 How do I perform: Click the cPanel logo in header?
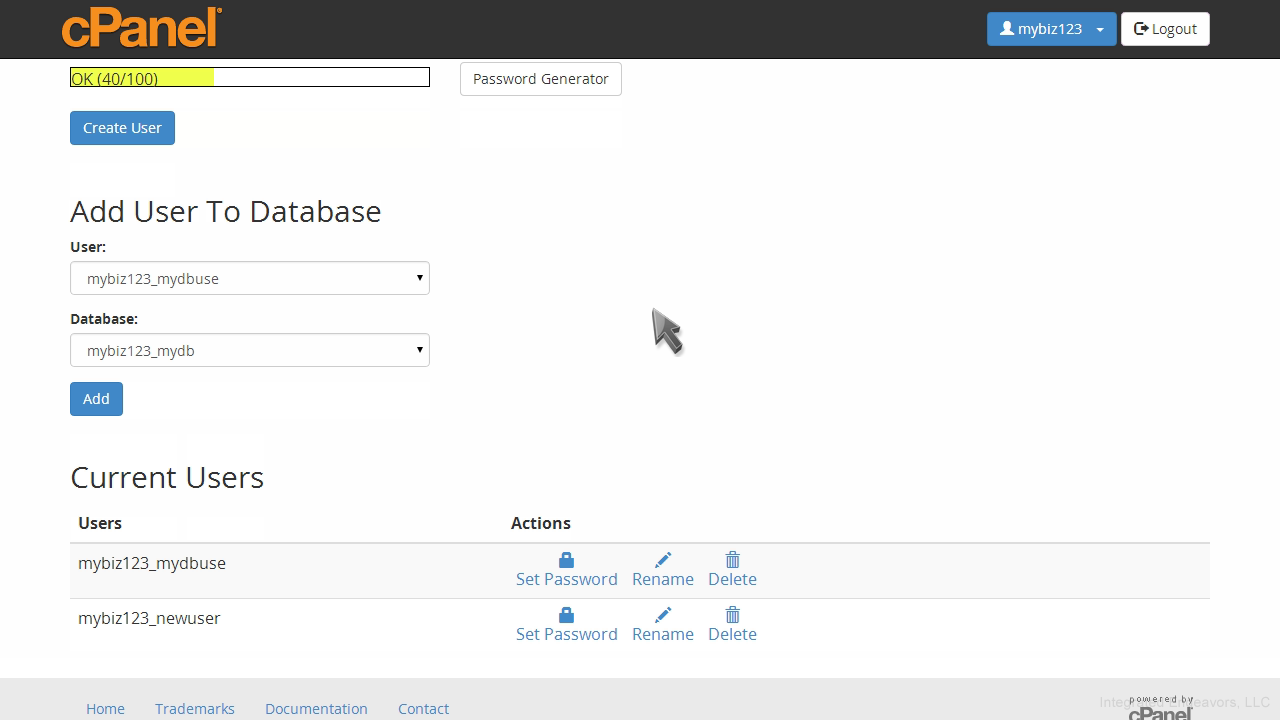(141, 28)
